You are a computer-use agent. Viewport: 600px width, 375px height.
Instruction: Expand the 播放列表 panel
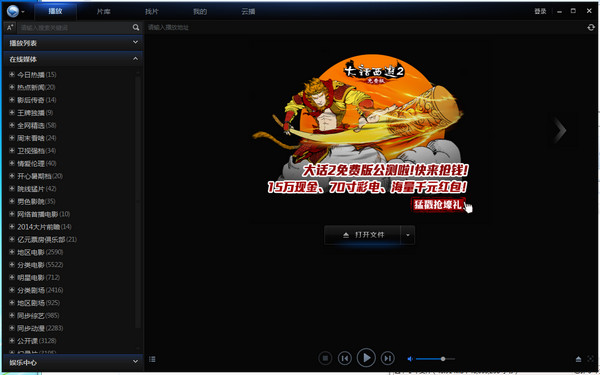73,43
